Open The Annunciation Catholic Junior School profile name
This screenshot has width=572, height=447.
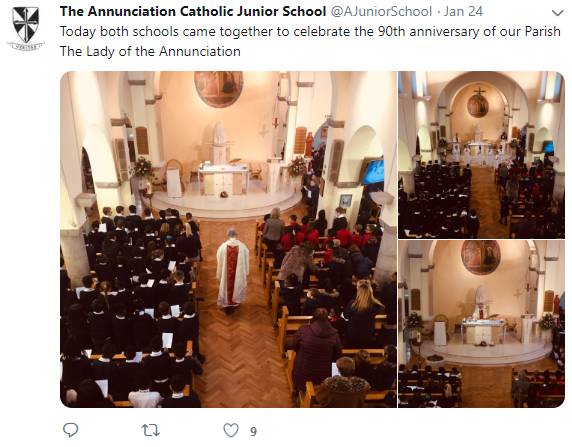tap(193, 11)
